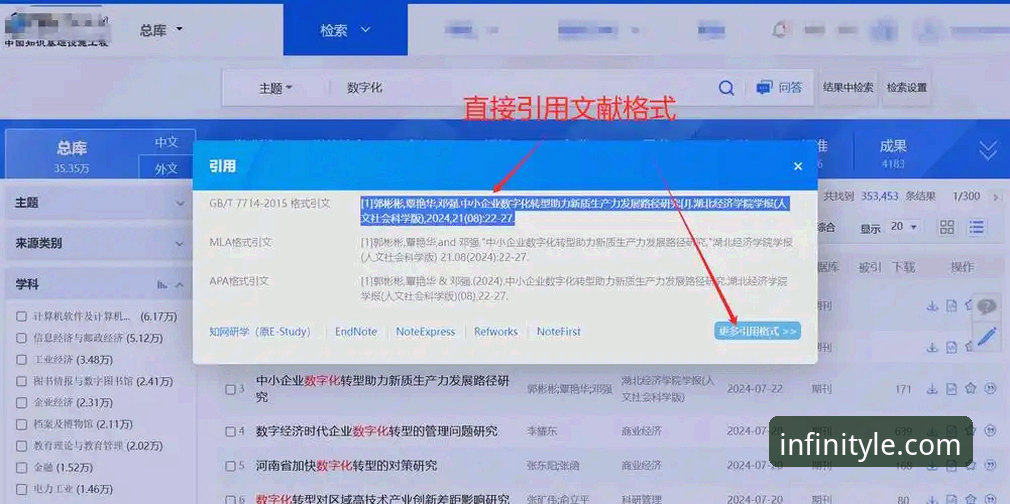Screen dimensions: 1010x504
Task: Open HTML reading for second result row
Action: tap(951, 347)
